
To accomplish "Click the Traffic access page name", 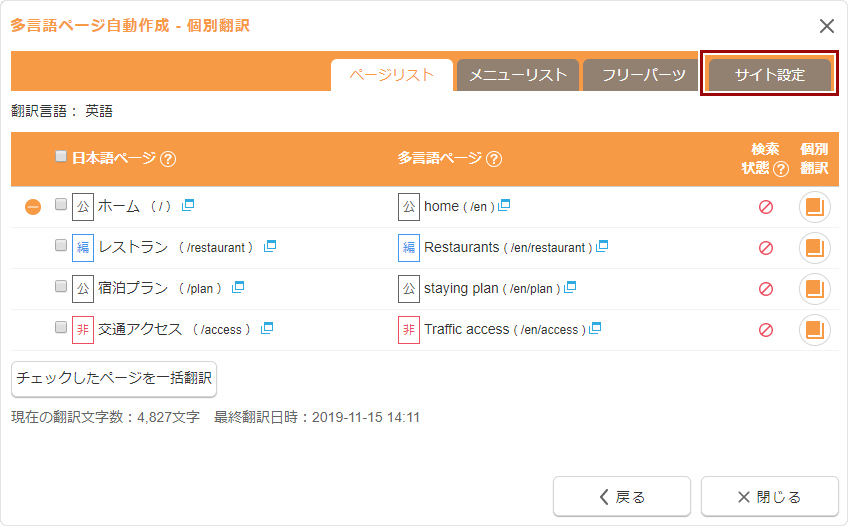I will point(467,329).
